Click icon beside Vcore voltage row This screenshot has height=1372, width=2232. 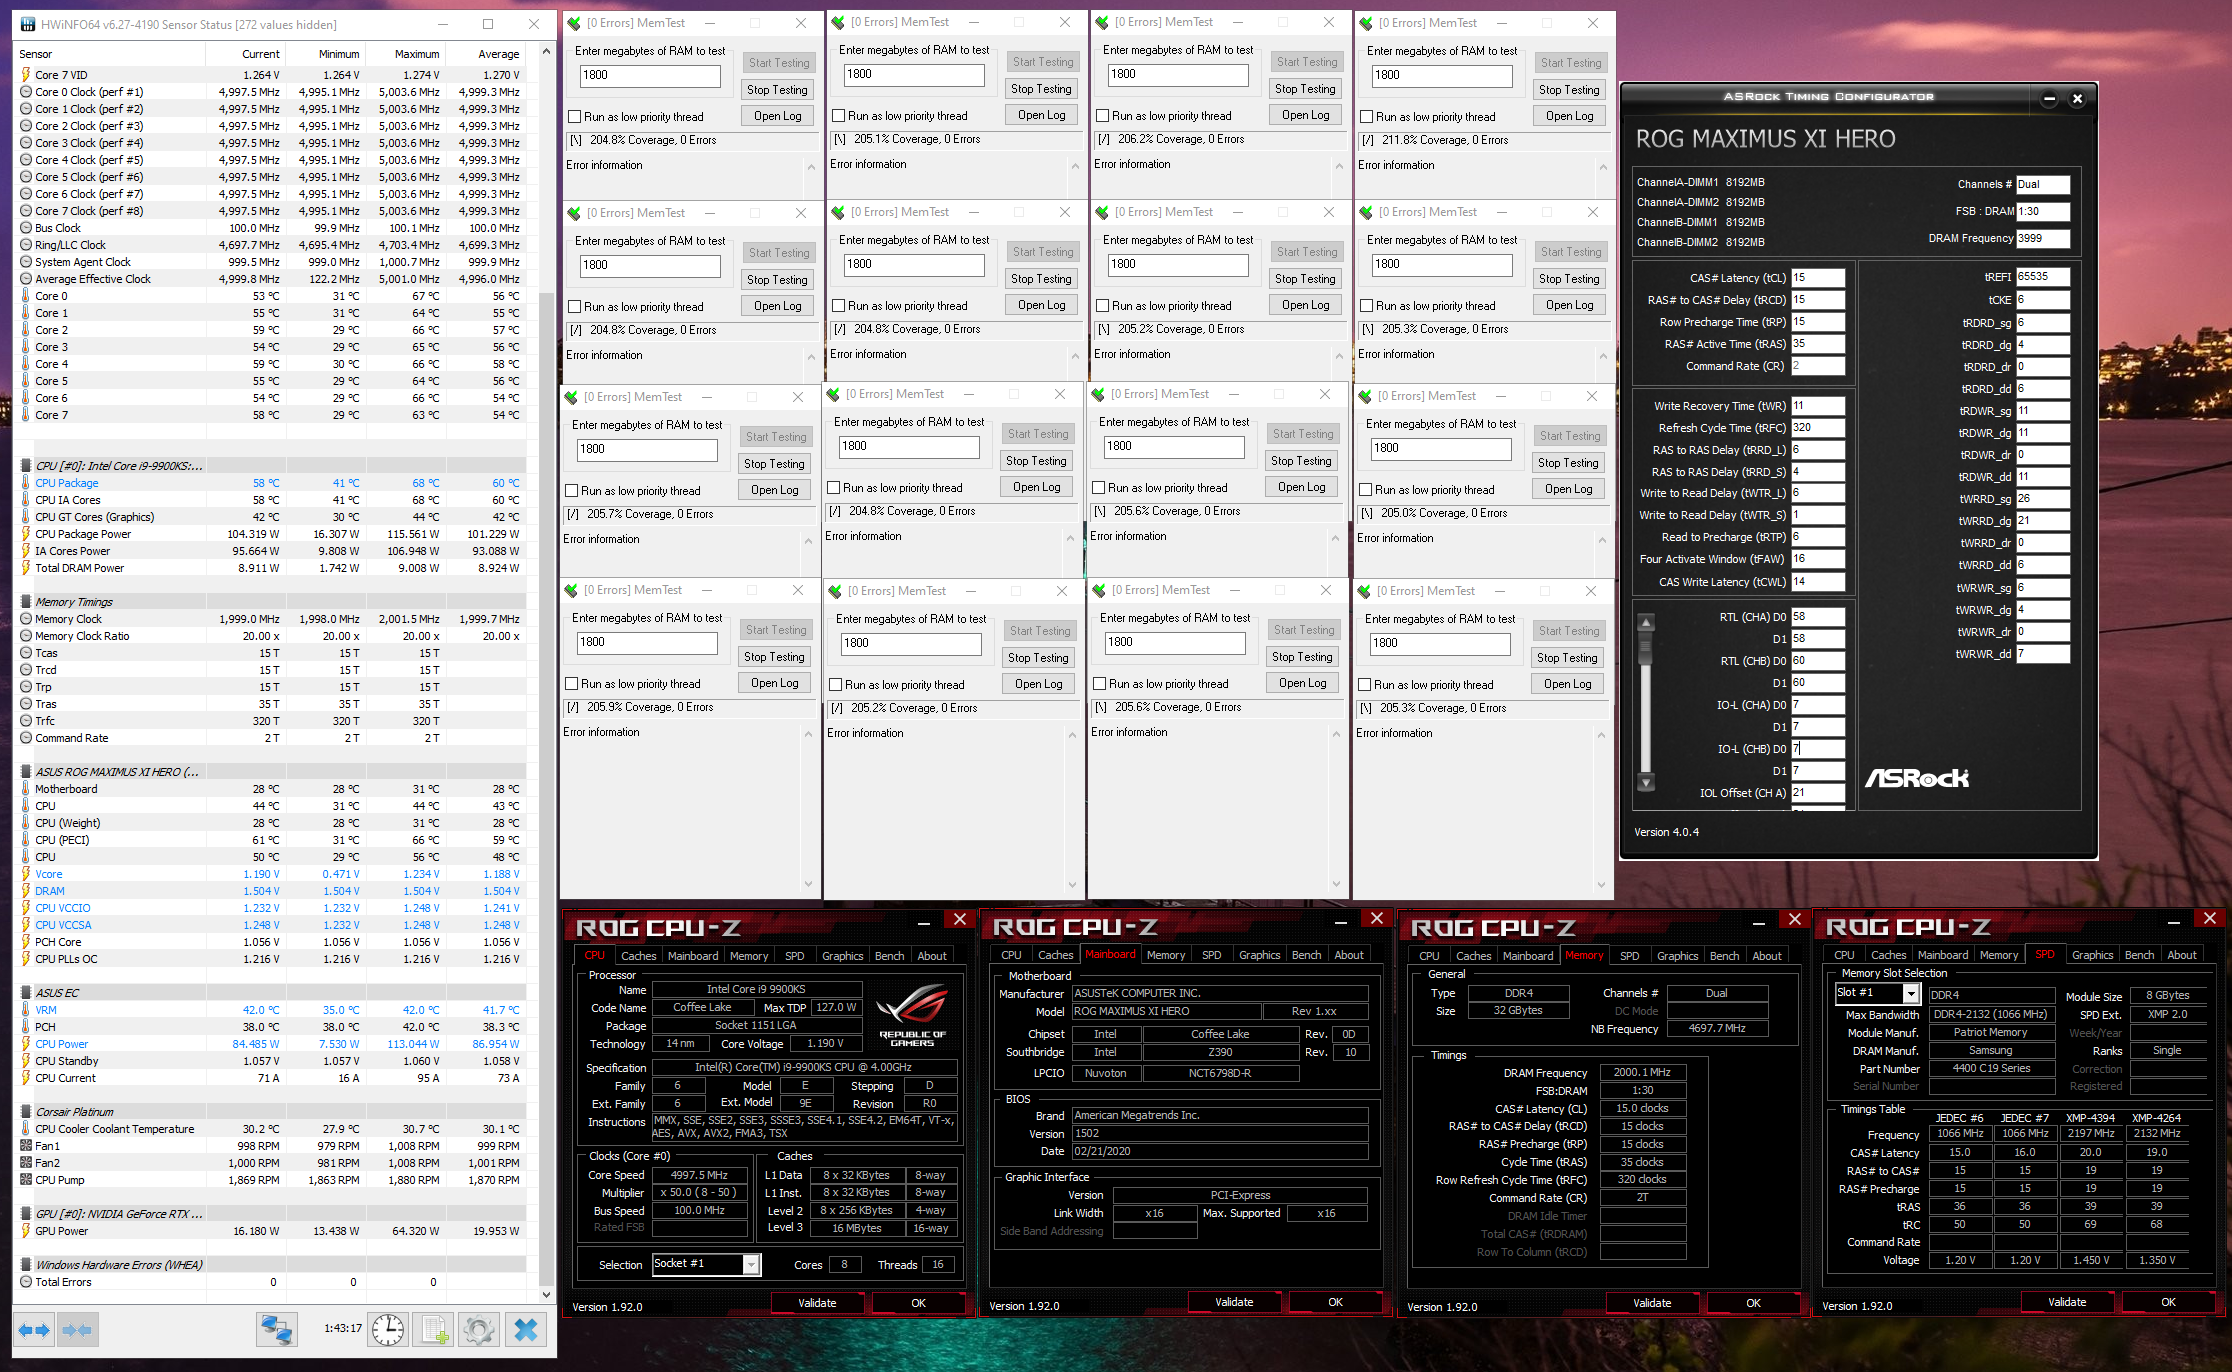tap(26, 874)
